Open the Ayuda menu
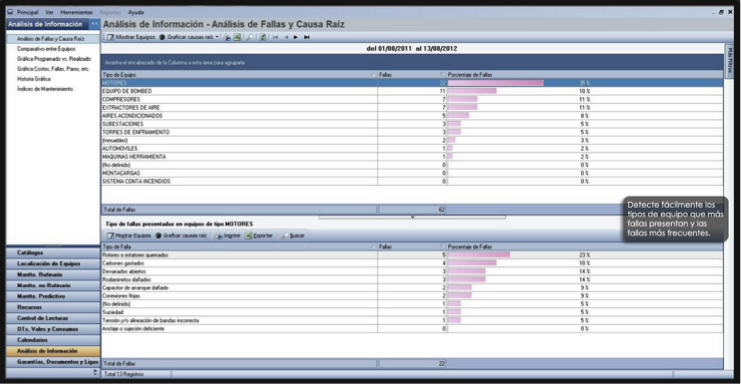 pos(136,12)
